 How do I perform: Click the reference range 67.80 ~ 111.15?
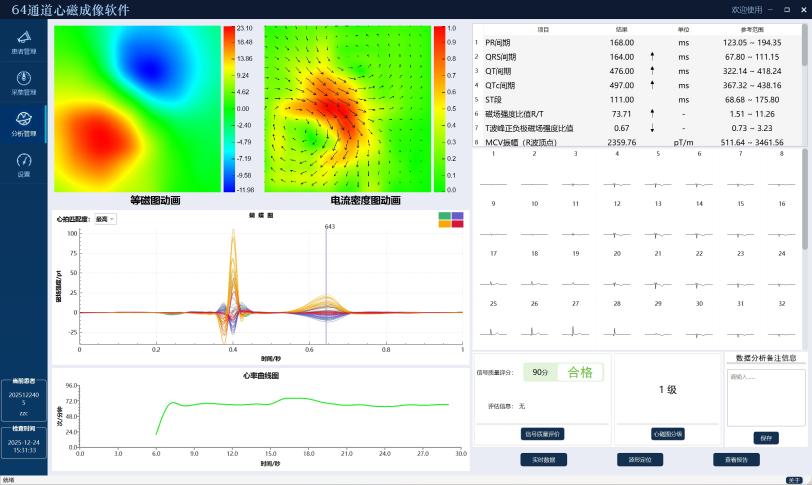[752, 57]
